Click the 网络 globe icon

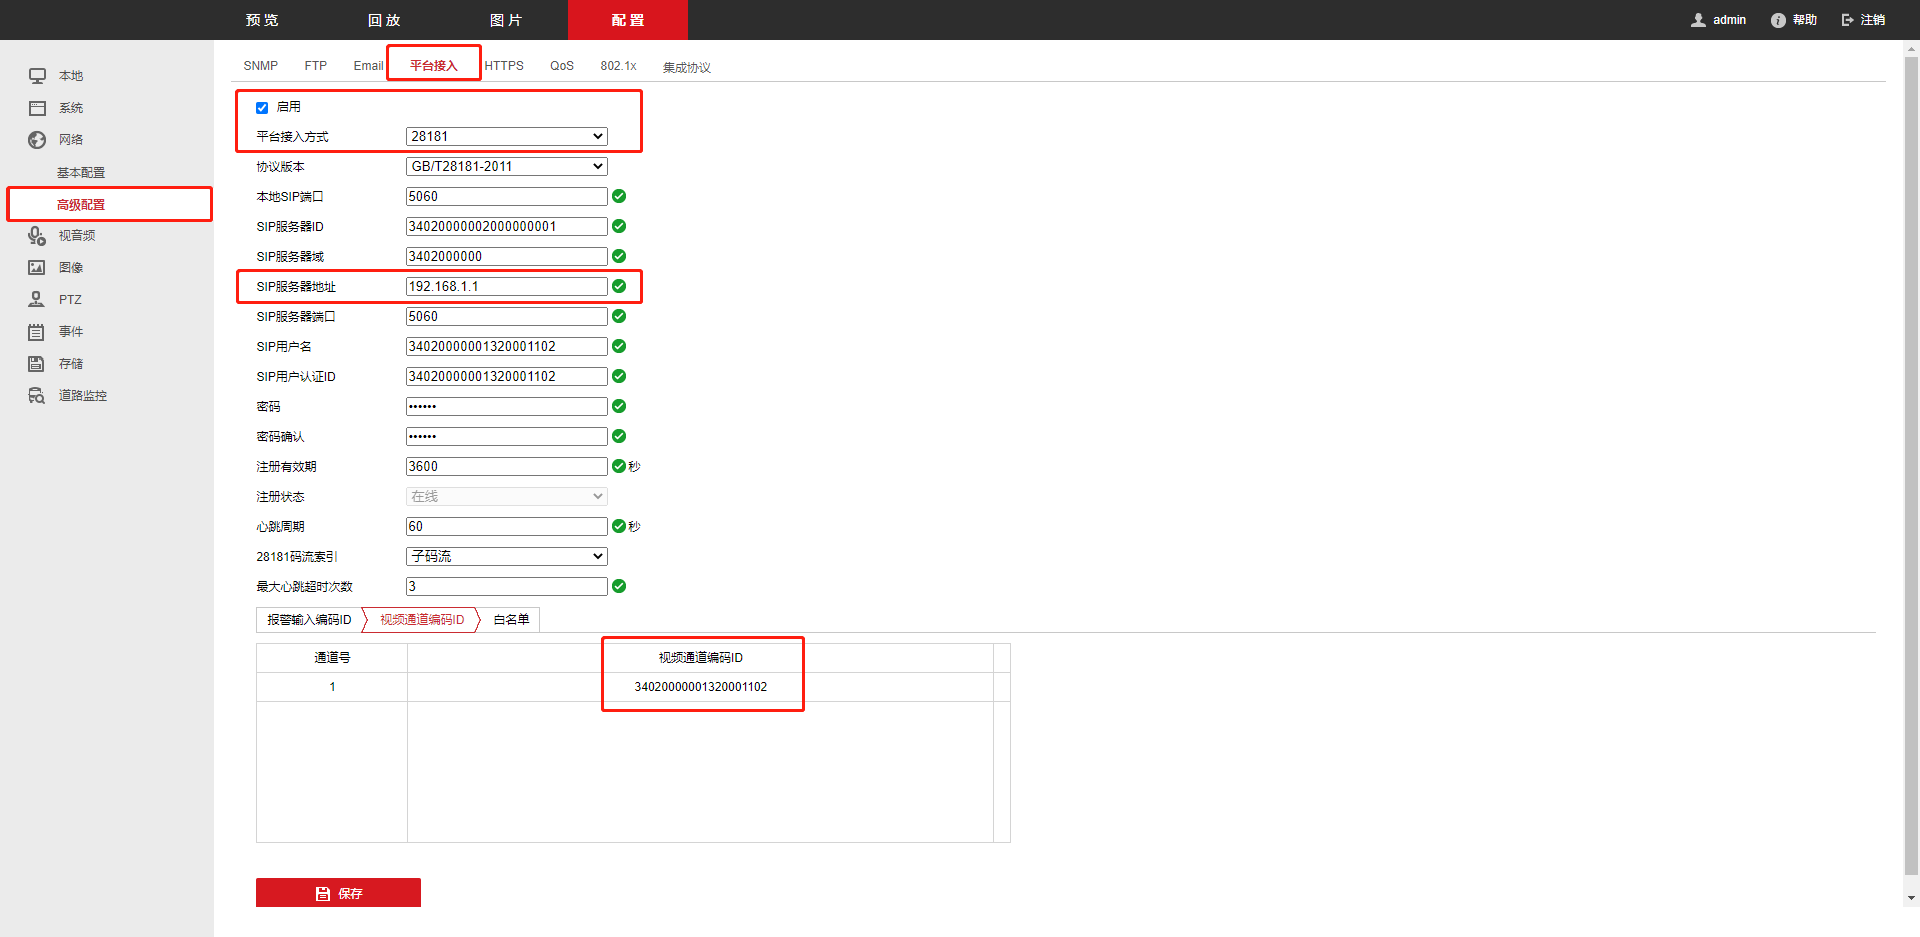[x=37, y=140]
